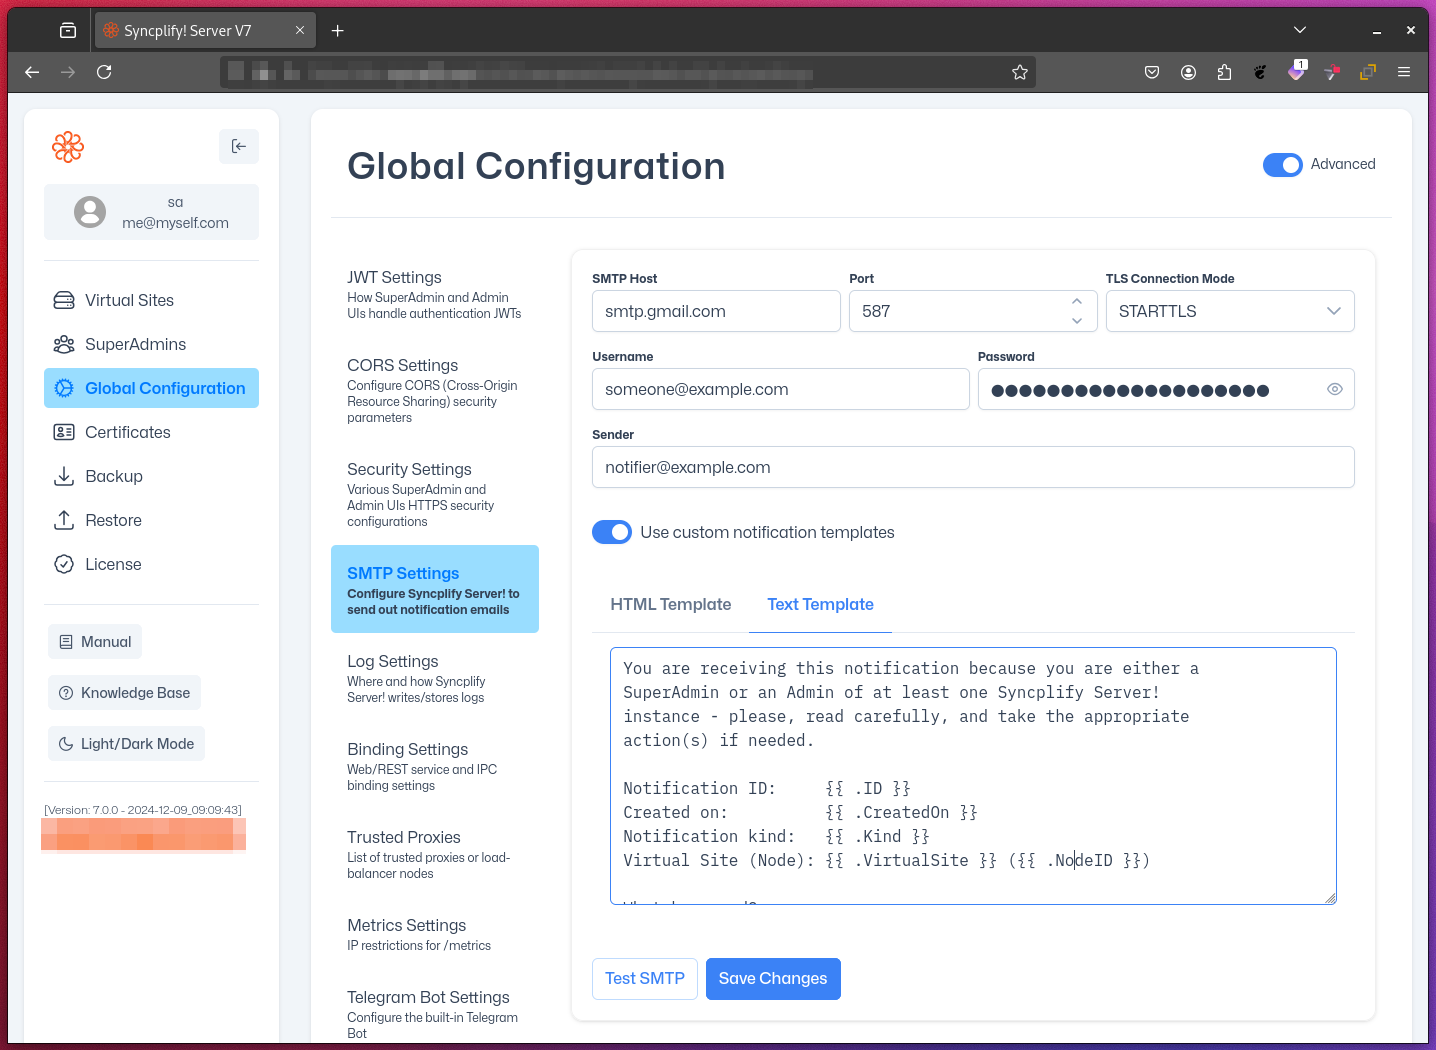Viewport: 1436px width, 1050px height.
Task: Open the SuperAdmins section
Action: pos(135,344)
